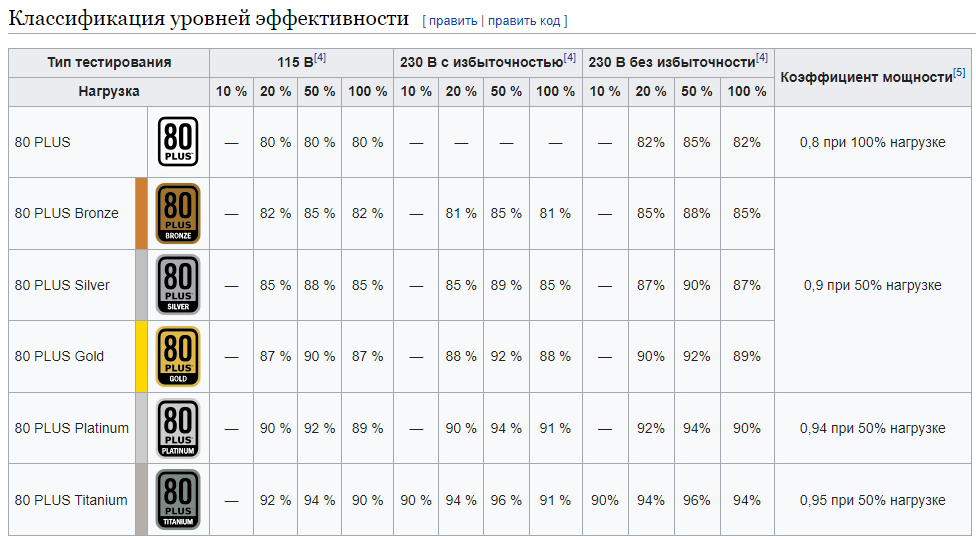Image resolution: width=976 pixels, height=540 pixels.
Task: Click footnote [4] after «230 В без избыточности»
Action: 762,58
